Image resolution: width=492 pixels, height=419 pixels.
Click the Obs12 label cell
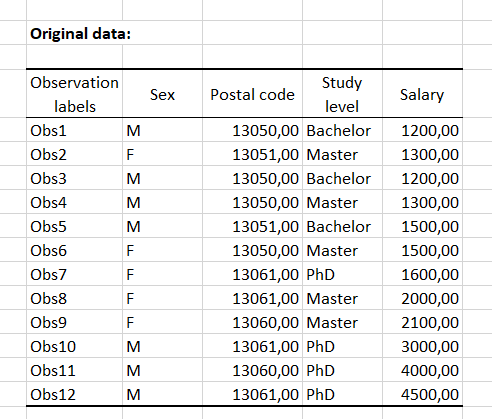pyautogui.click(x=75, y=394)
